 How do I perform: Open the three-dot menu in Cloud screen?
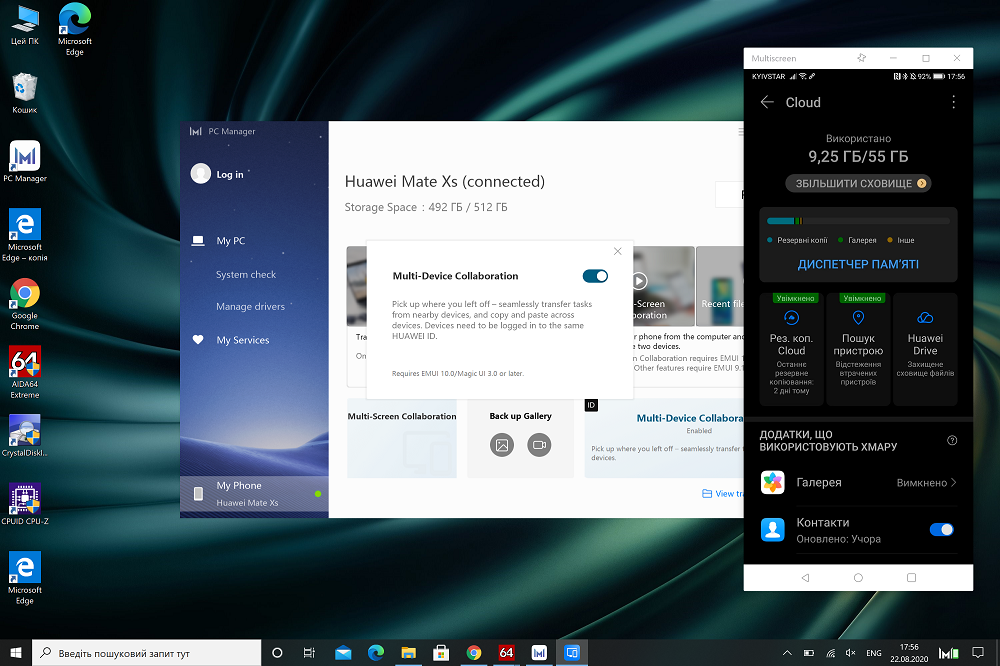point(953,102)
